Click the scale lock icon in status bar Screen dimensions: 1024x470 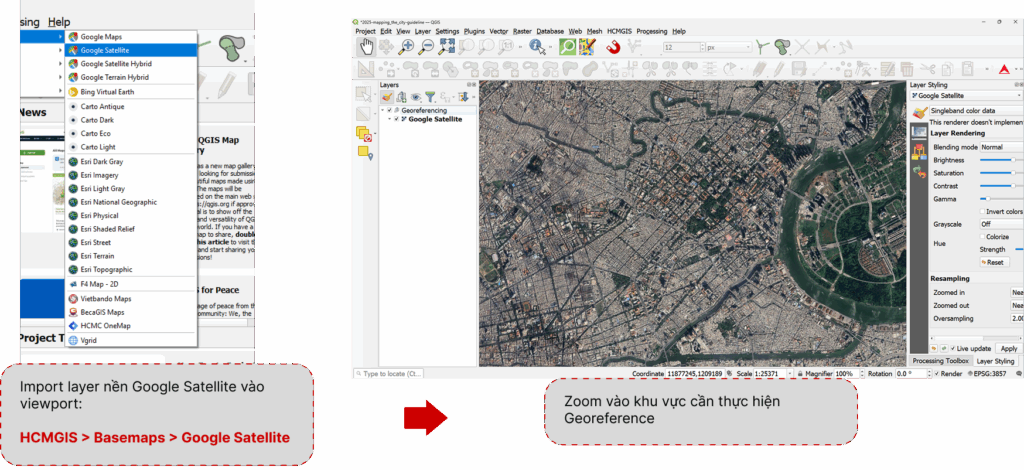(x=801, y=374)
